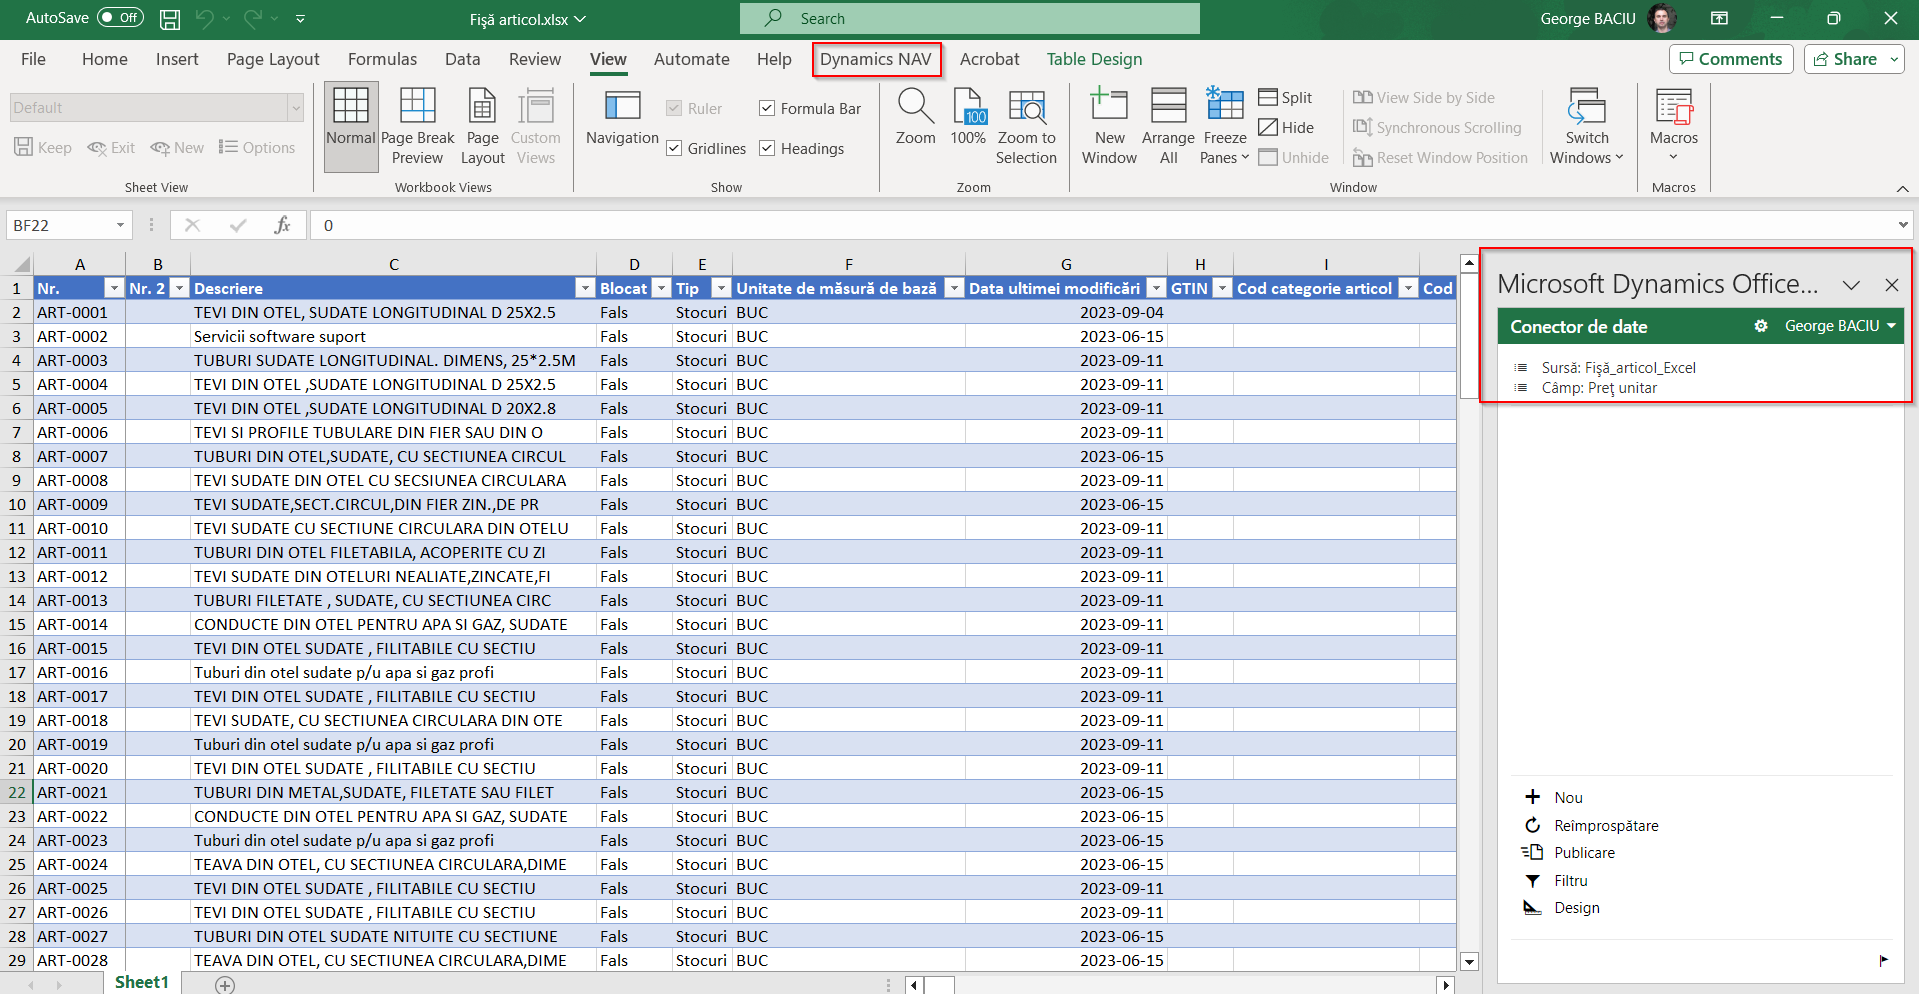Toggle the Gridlines checkbox
This screenshot has width=1919, height=994.
pyautogui.click(x=674, y=148)
